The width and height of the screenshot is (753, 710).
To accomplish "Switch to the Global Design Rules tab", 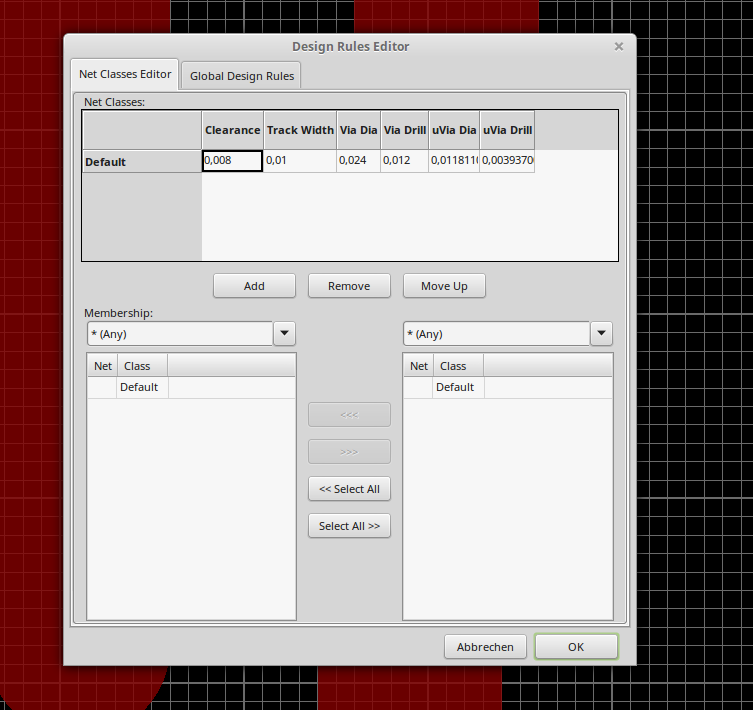I will [x=242, y=76].
